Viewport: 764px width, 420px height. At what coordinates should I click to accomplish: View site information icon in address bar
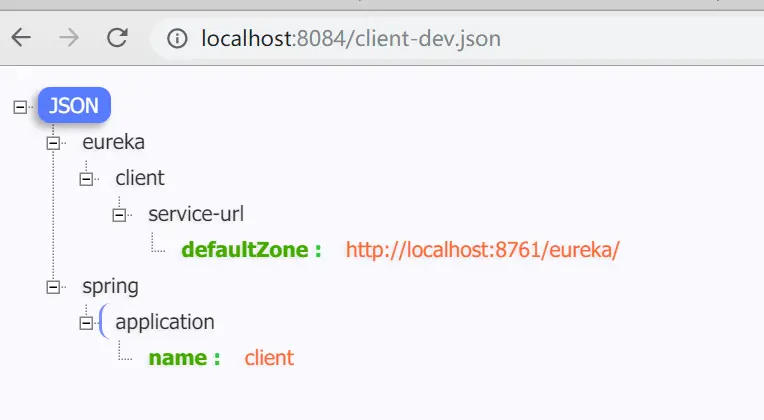click(177, 38)
